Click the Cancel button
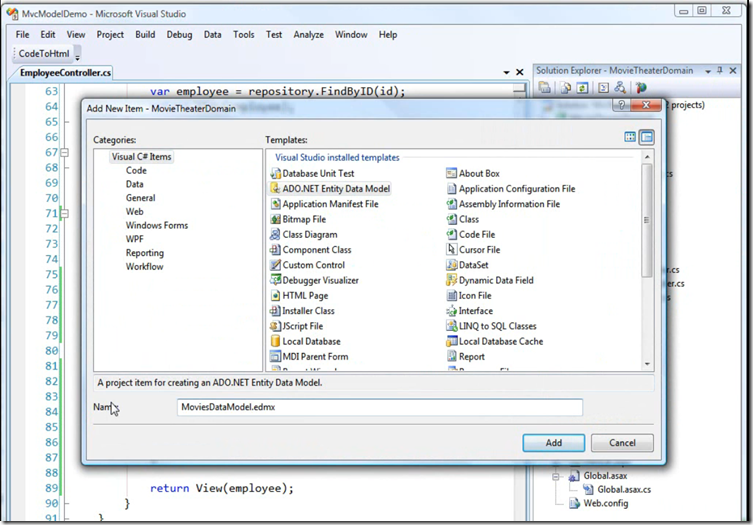The height and width of the screenshot is (525, 753). click(x=622, y=443)
